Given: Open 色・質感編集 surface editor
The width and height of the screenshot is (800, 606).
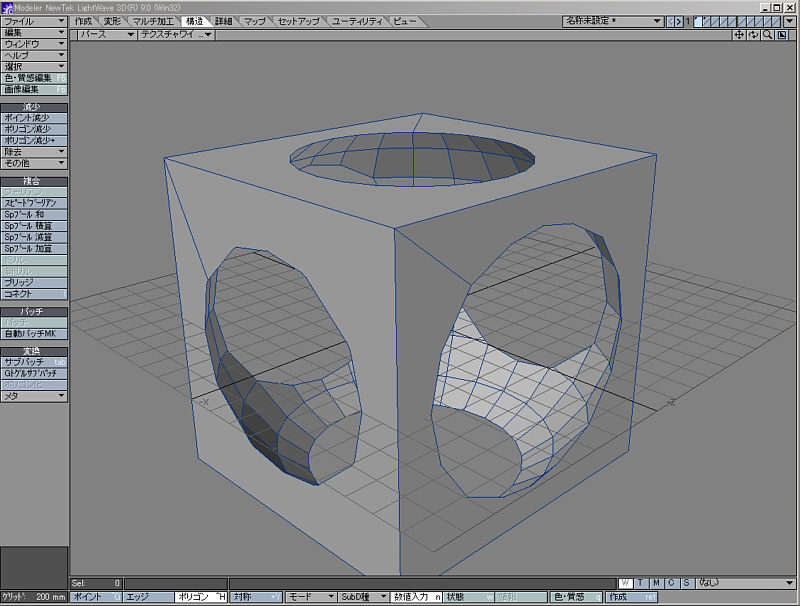Looking at the screenshot, I should [x=34, y=78].
